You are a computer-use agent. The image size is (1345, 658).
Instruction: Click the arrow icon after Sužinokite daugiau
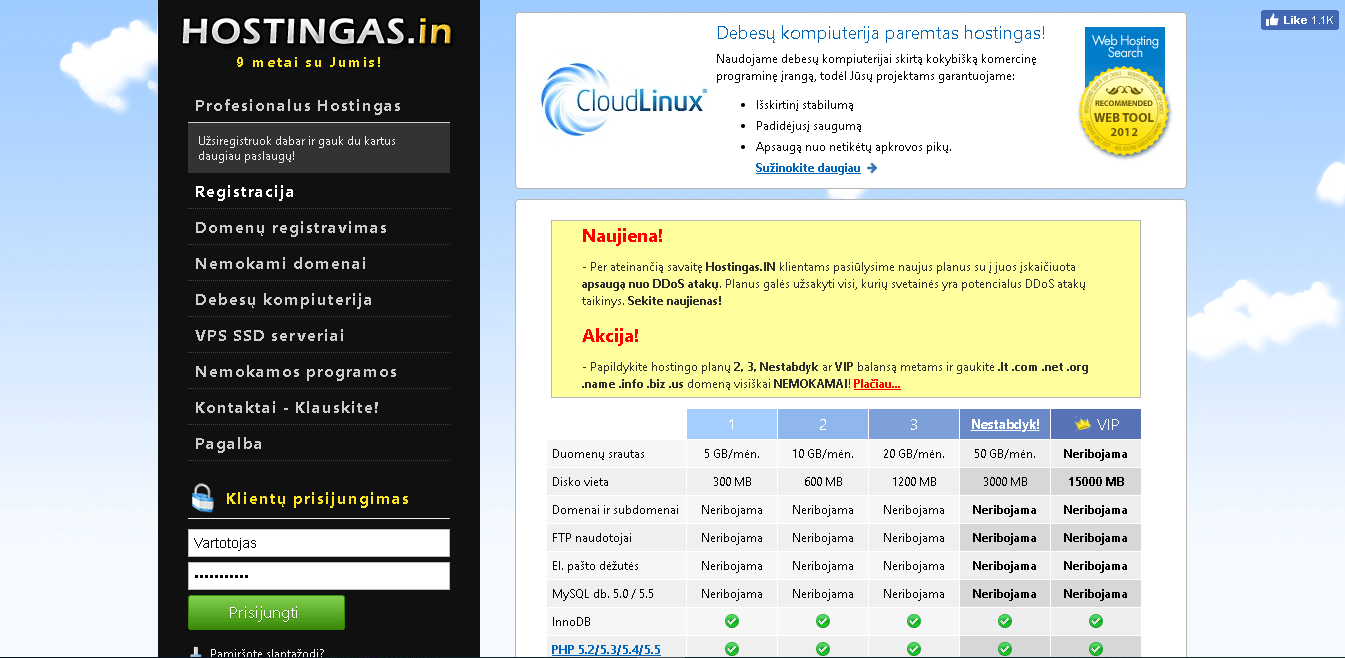(x=872, y=168)
